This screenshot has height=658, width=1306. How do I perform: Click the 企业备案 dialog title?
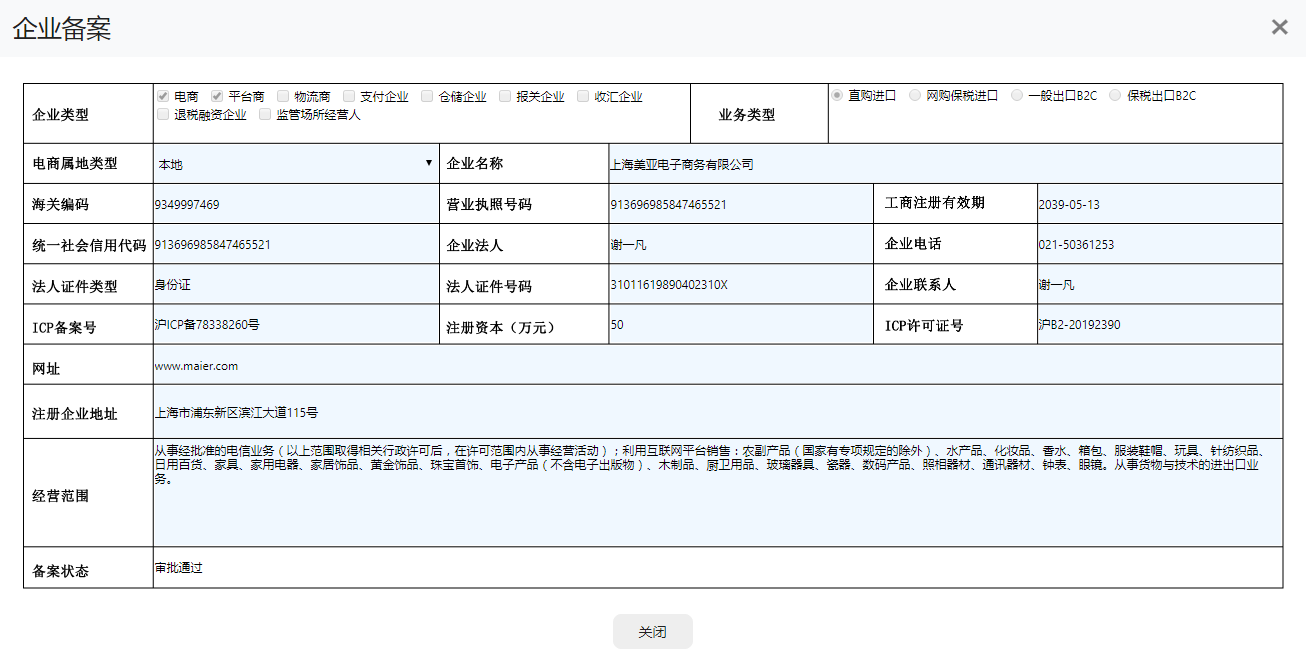(x=62, y=28)
